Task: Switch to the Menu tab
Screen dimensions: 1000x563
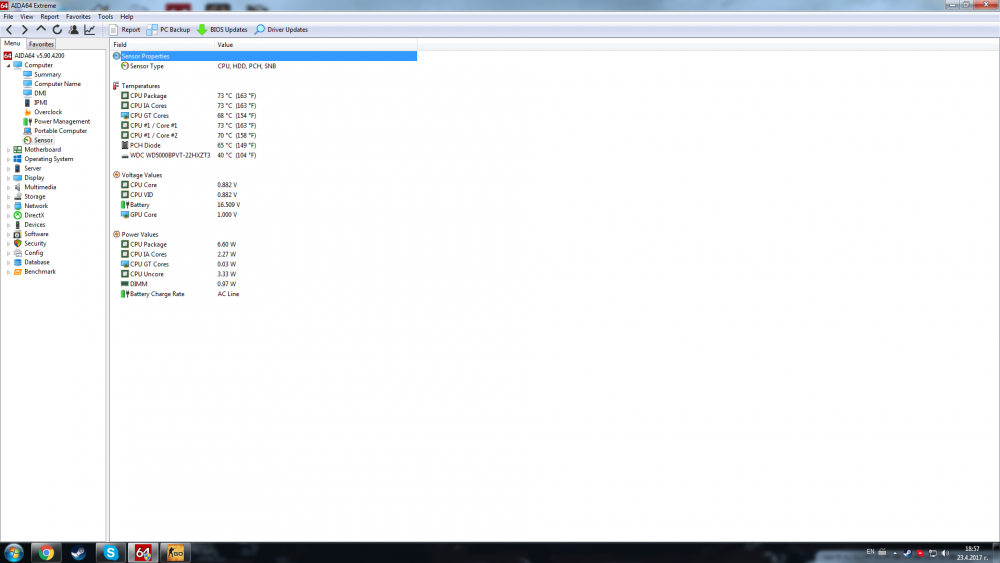Action: 12,43
